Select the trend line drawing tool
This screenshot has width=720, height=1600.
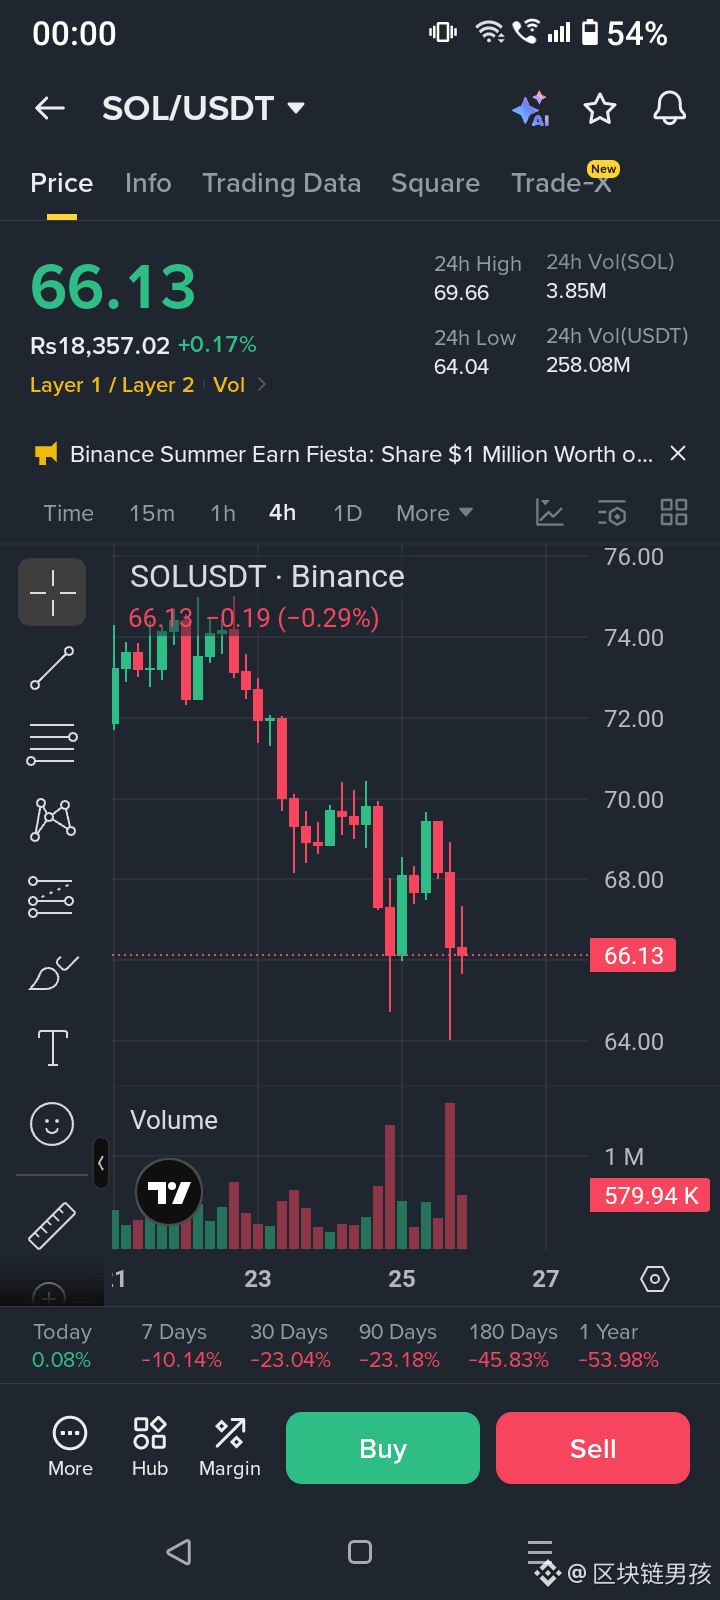pyautogui.click(x=52, y=668)
